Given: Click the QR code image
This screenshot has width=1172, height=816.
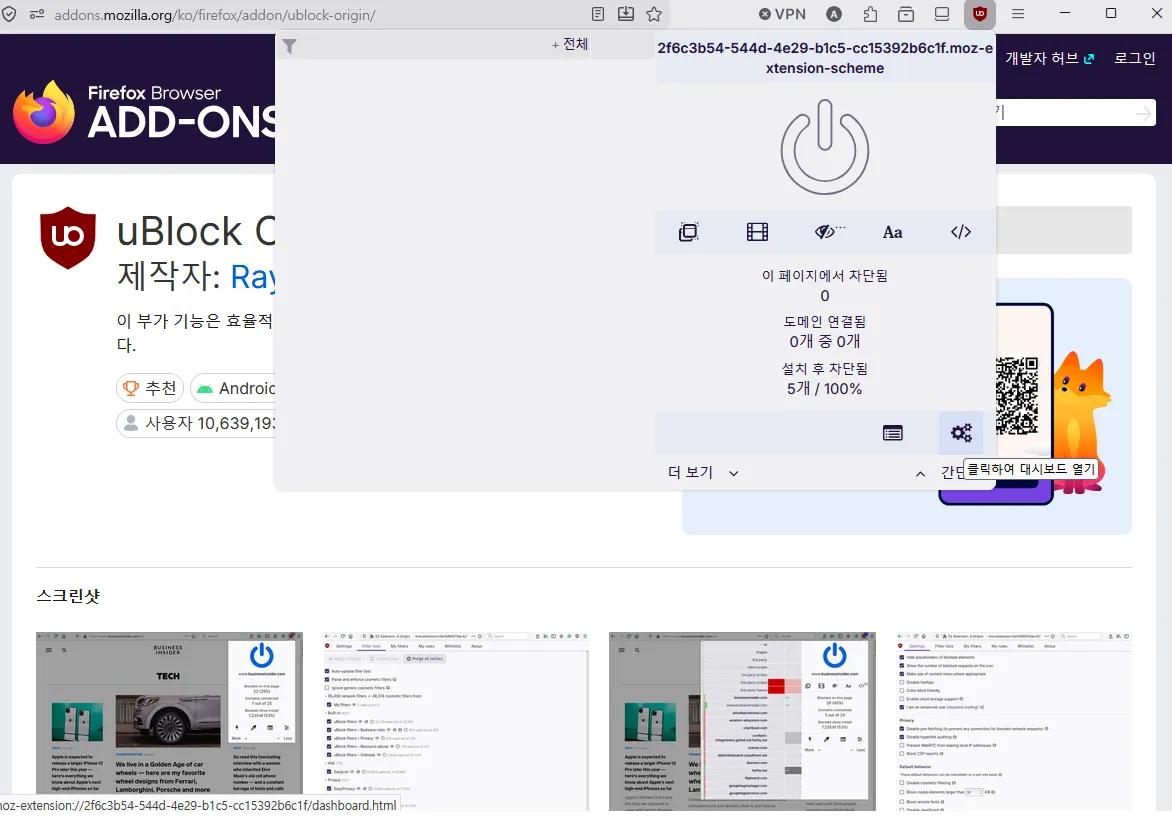Looking at the screenshot, I should click(x=1017, y=395).
